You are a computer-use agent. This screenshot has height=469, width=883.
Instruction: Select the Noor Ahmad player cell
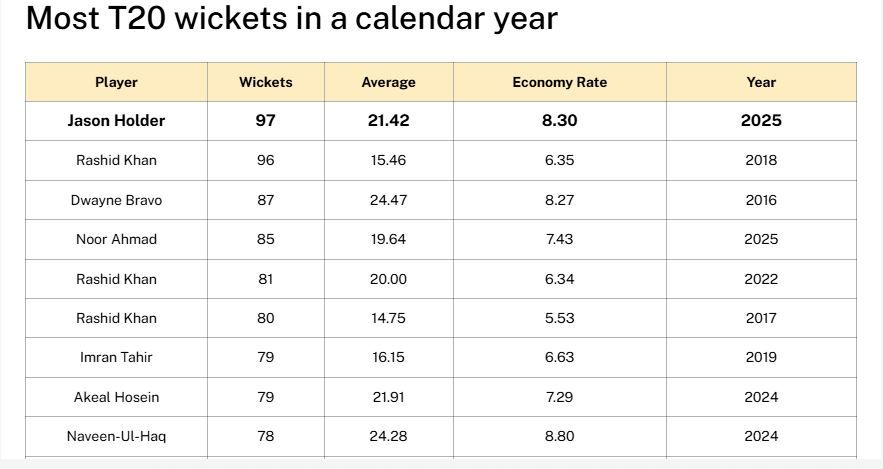pos(116,239)
